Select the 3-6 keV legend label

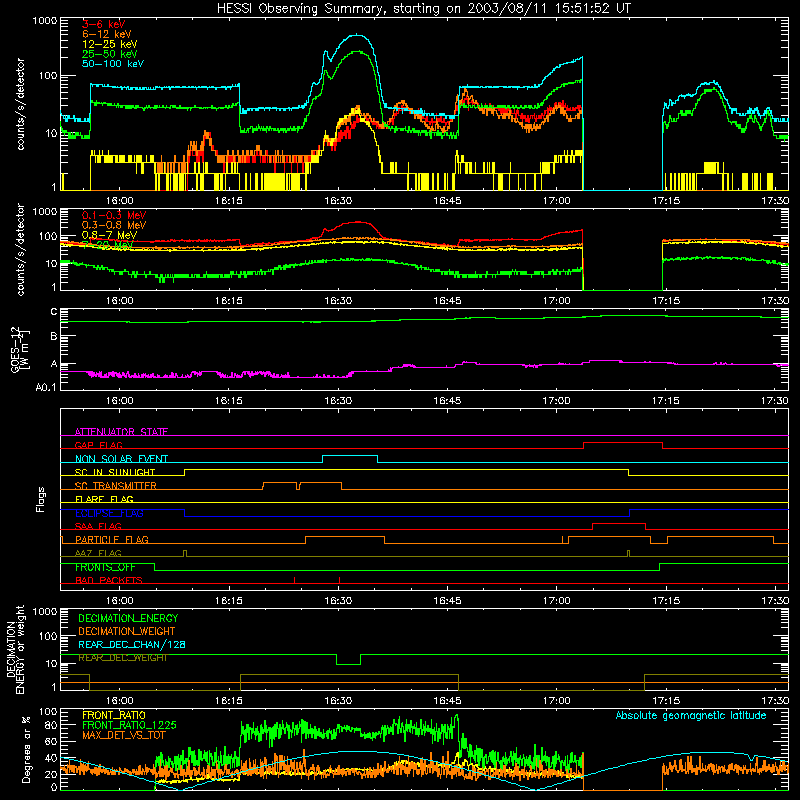pyautogui.click(x=103, y=24)
